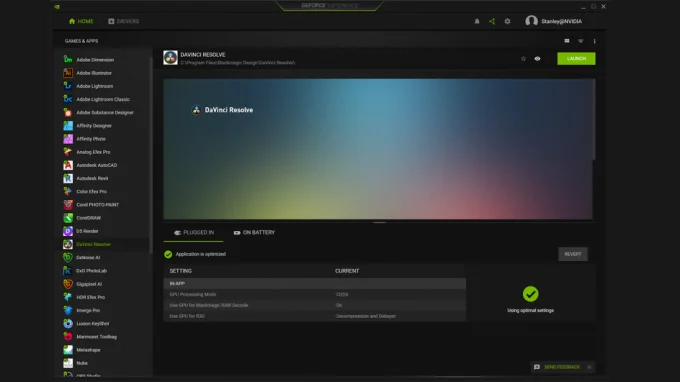Screen dimensions: 680x382
Task: Go to the Home tab
Action: click(x=81, y=21)
